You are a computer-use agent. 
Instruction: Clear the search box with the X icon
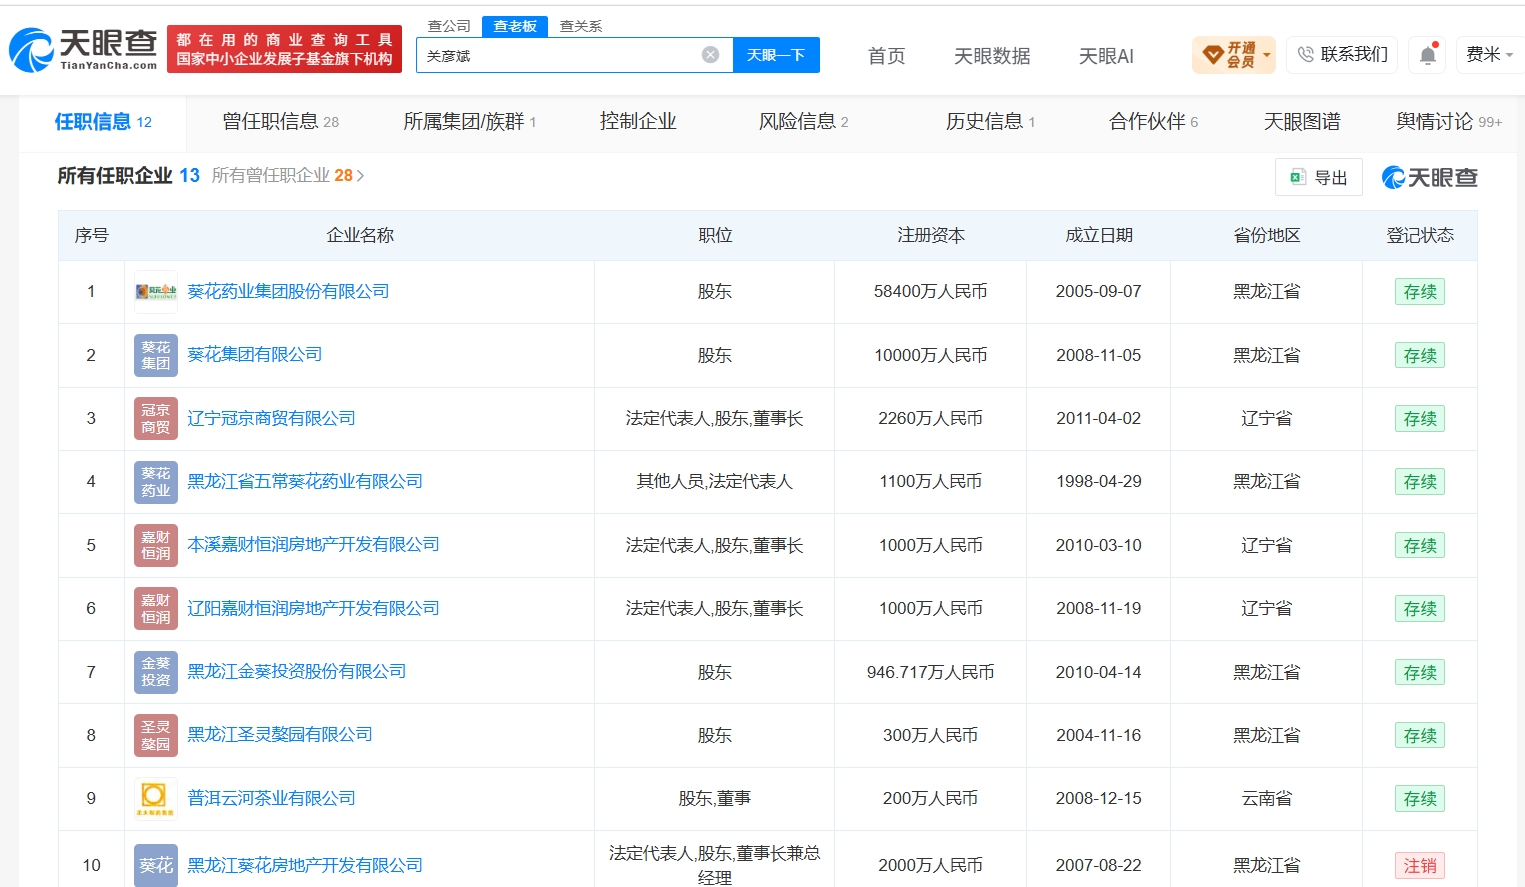(710, 55)
